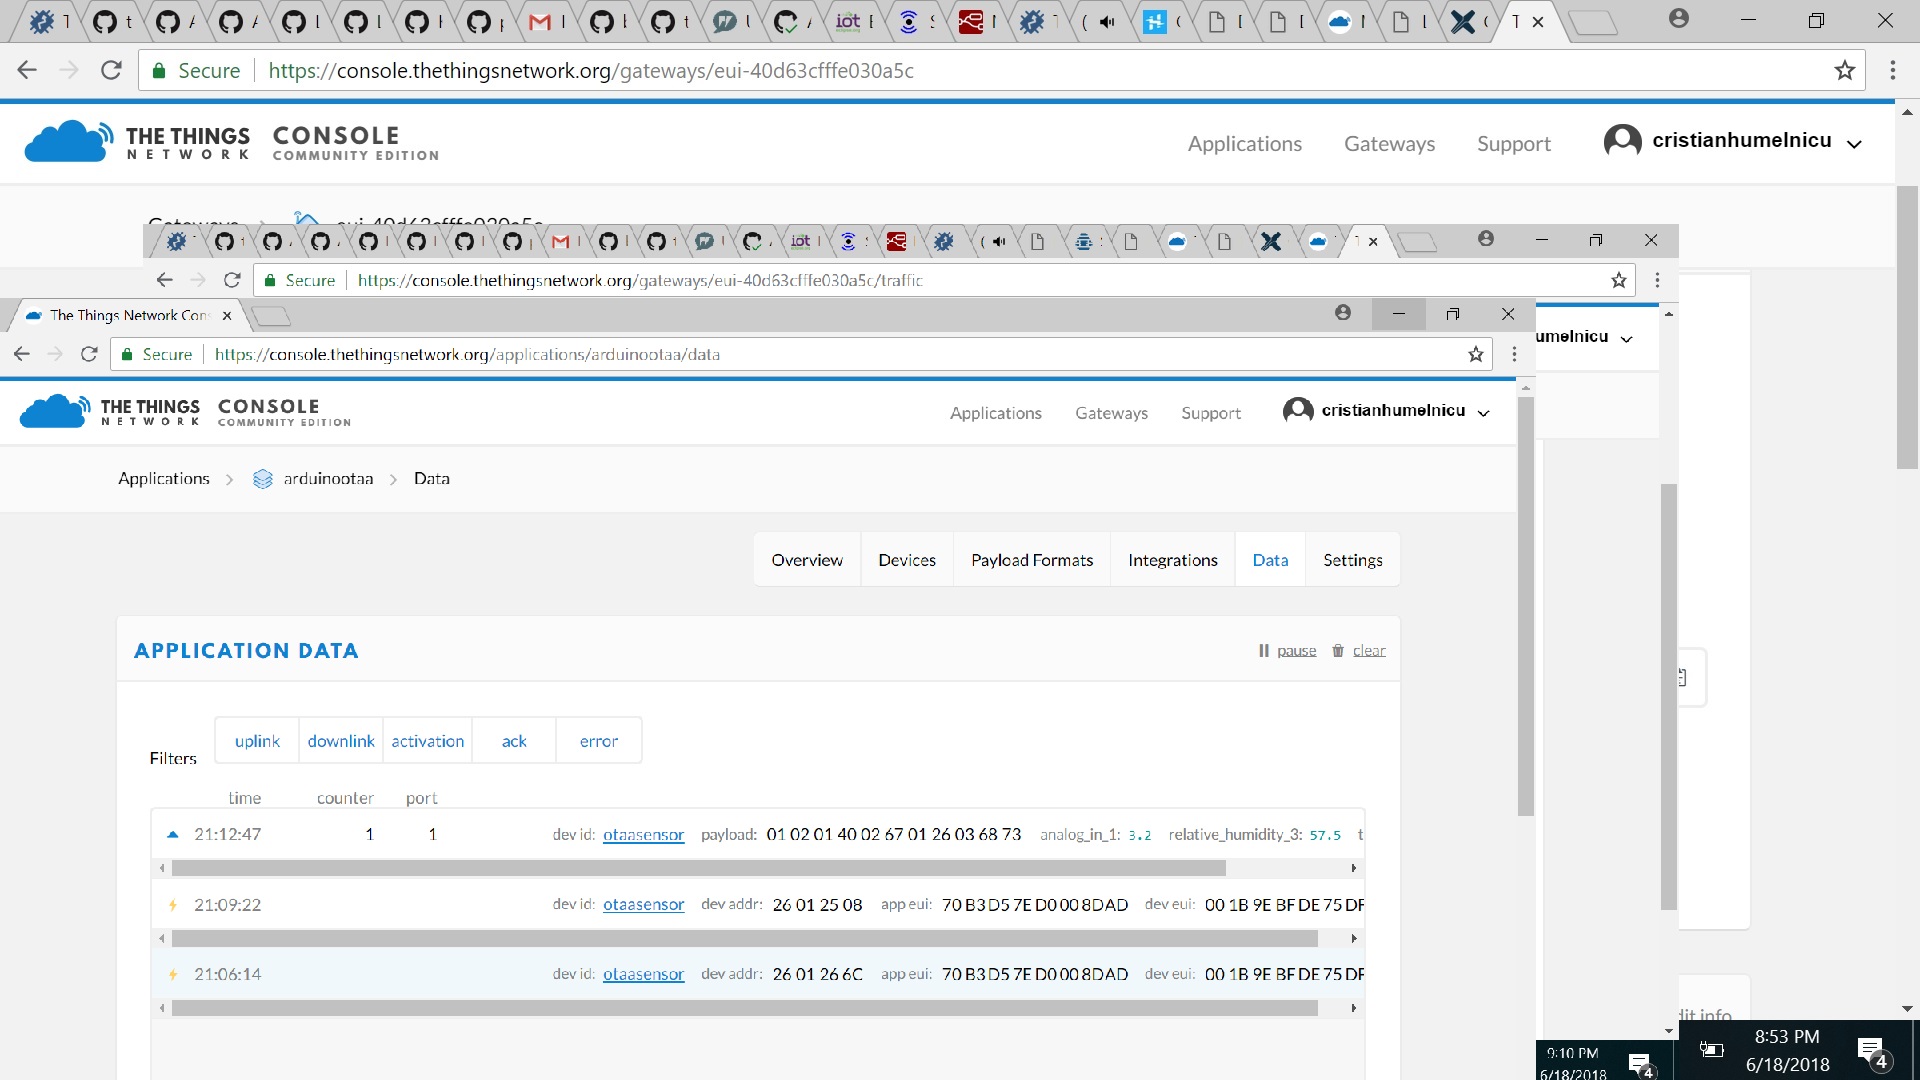Toggle the error filter
This screenshot has height=1080, width=1920.
(599, 741)
